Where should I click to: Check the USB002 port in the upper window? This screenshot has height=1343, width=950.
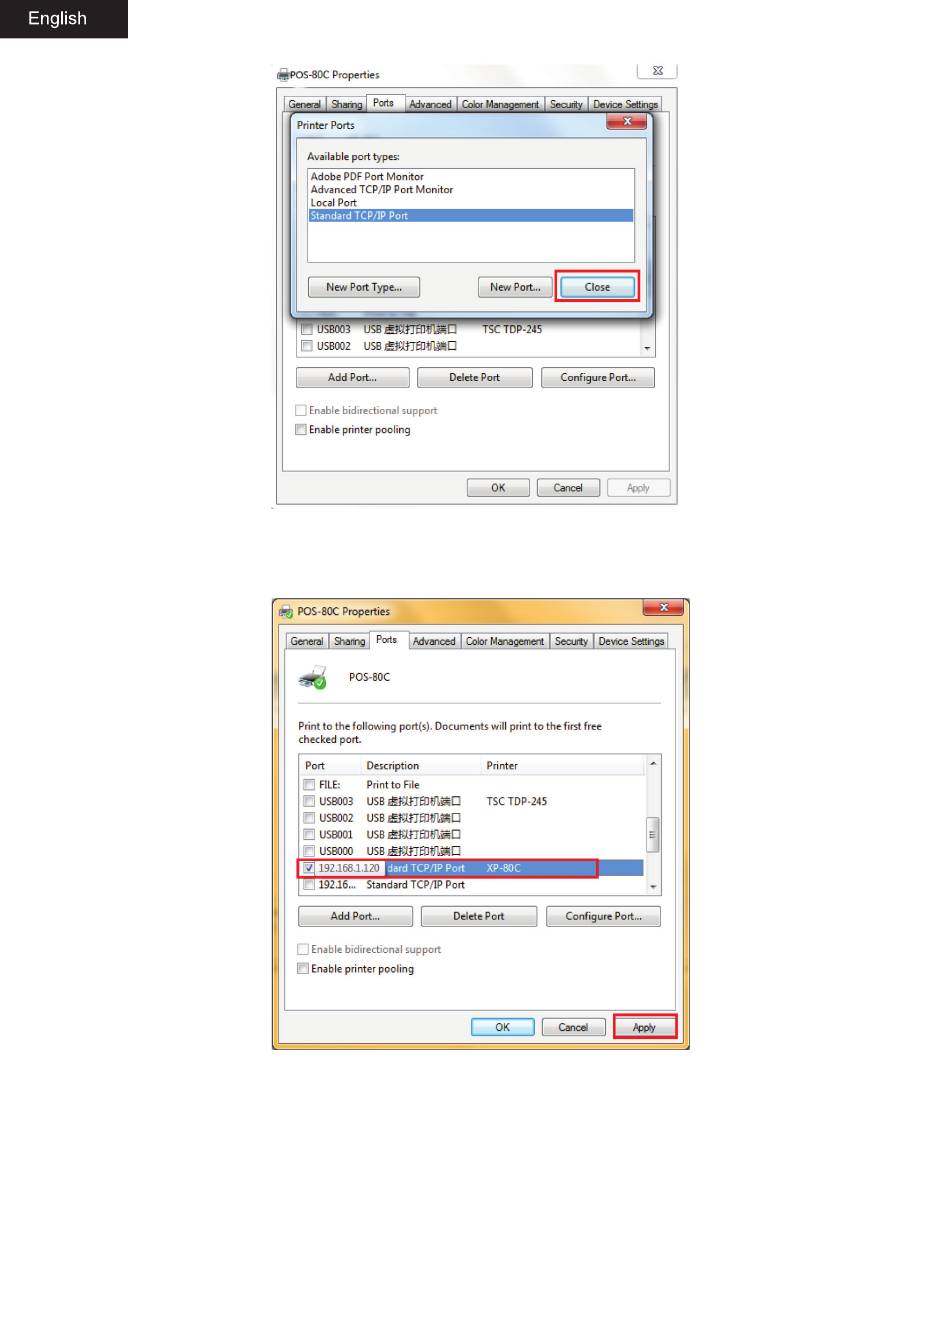(306, 346)
